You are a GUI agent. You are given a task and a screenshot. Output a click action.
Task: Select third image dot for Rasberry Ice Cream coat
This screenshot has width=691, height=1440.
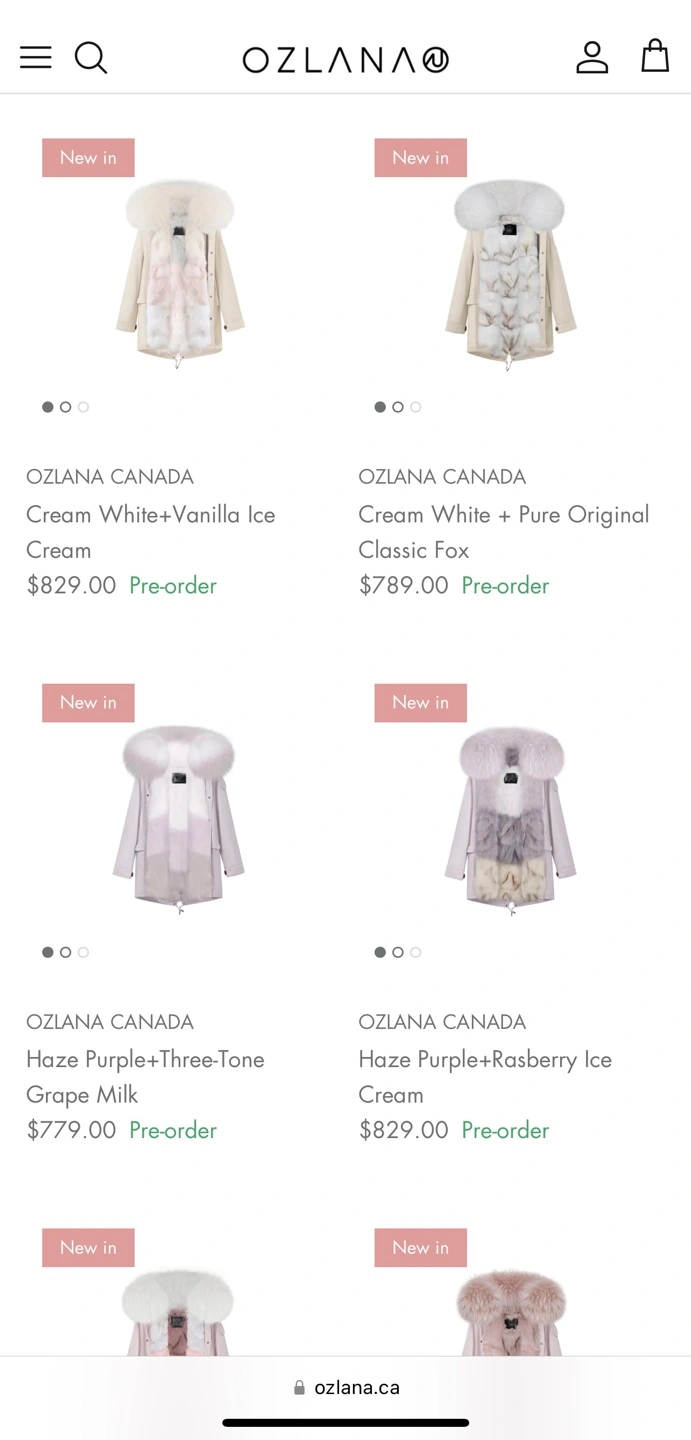(x=416, y=952)
